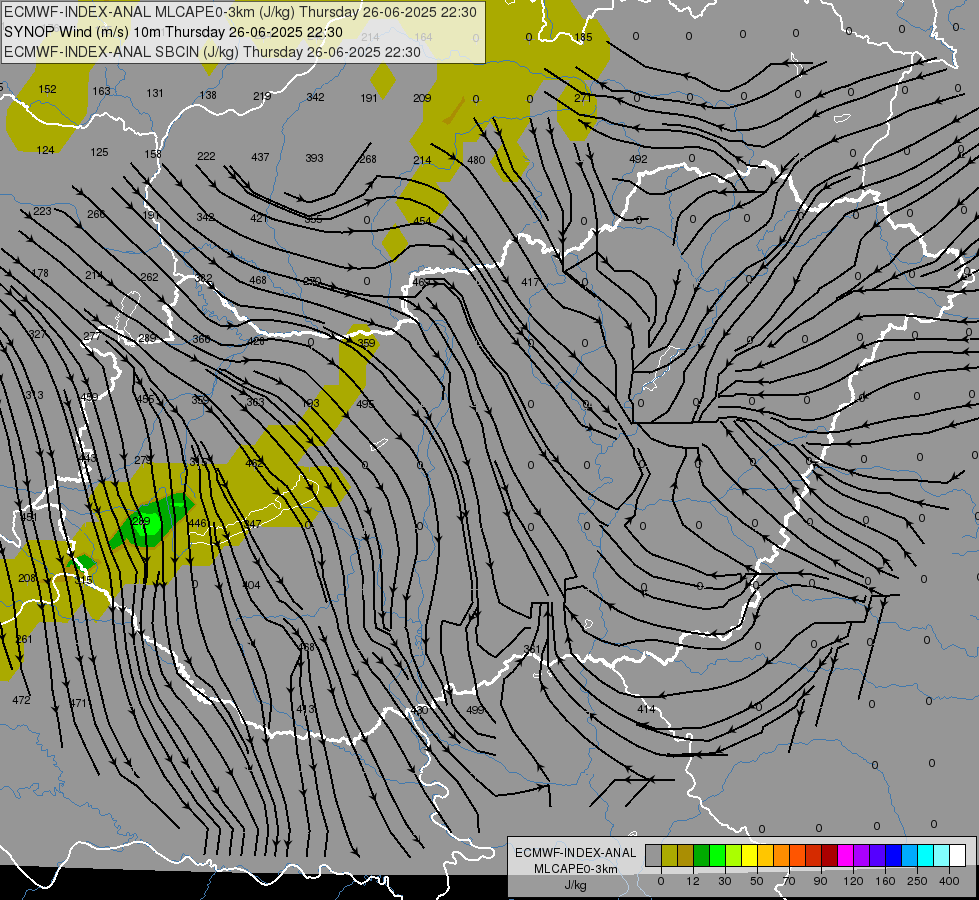This screenshot has height=900, width=979.
Task: Click the map value 271
Action: coord(583,98)
